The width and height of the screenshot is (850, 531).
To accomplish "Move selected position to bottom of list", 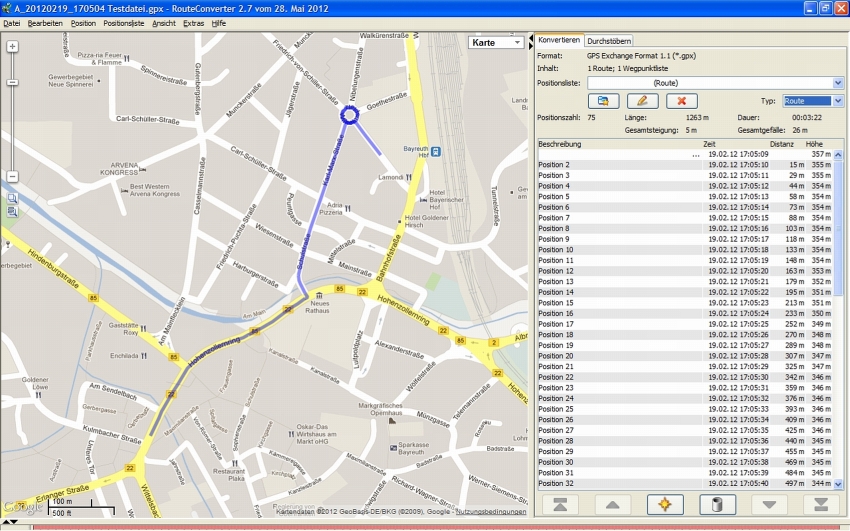I will (x=821, y=504).
